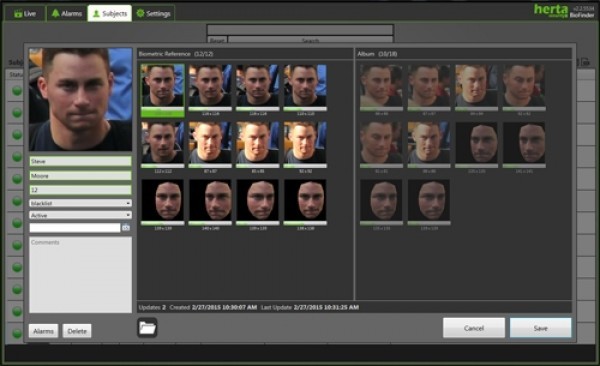Image resolution: width=600 pixels, height=366 pixels.
Task: Click the Subjects tab person icon
Action: point(96,13)
